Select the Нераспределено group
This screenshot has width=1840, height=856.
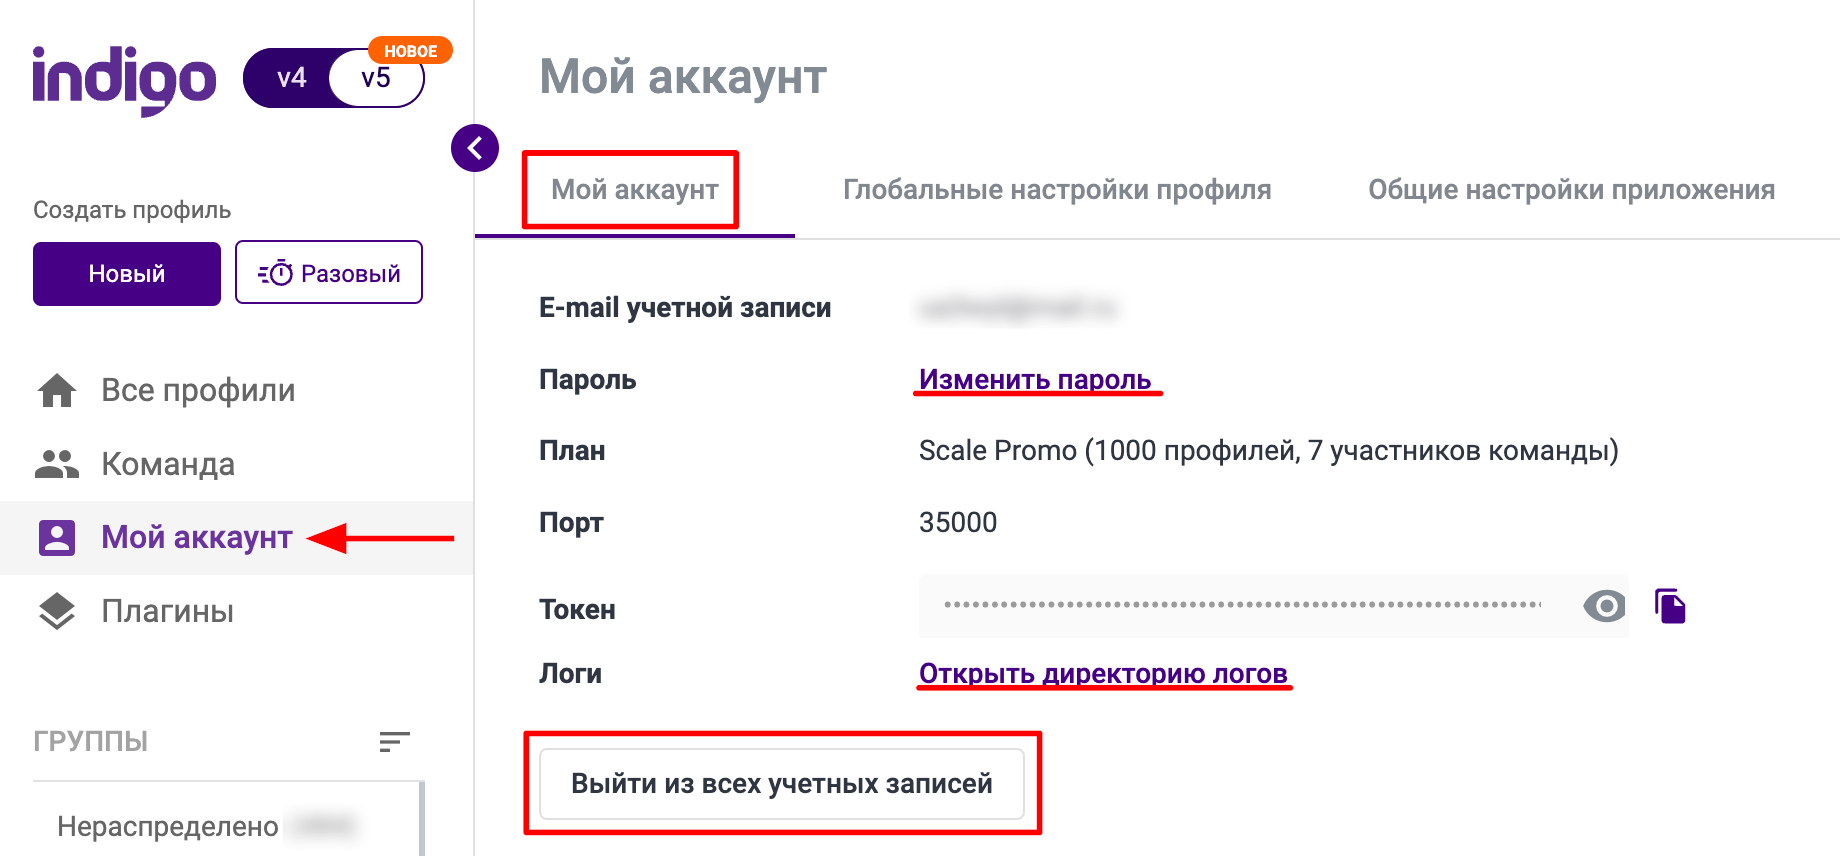coord(168,826)
